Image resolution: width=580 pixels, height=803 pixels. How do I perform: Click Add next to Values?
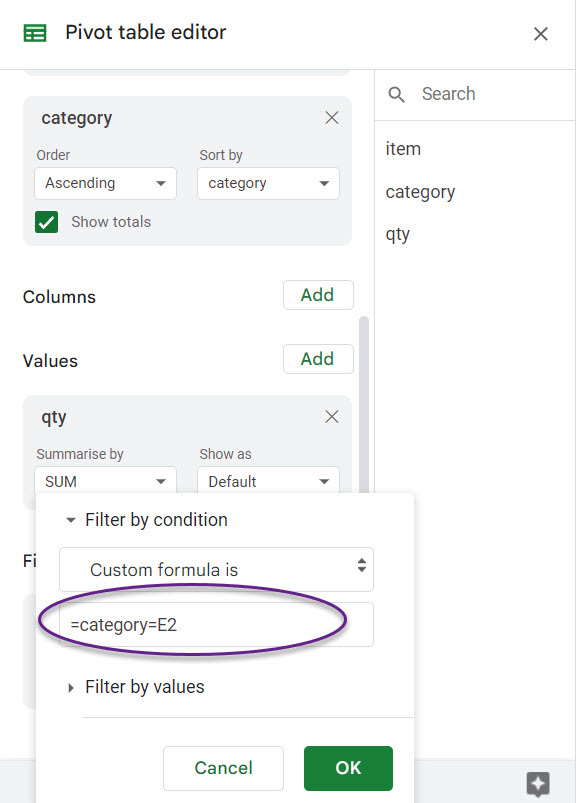point(318,359)
